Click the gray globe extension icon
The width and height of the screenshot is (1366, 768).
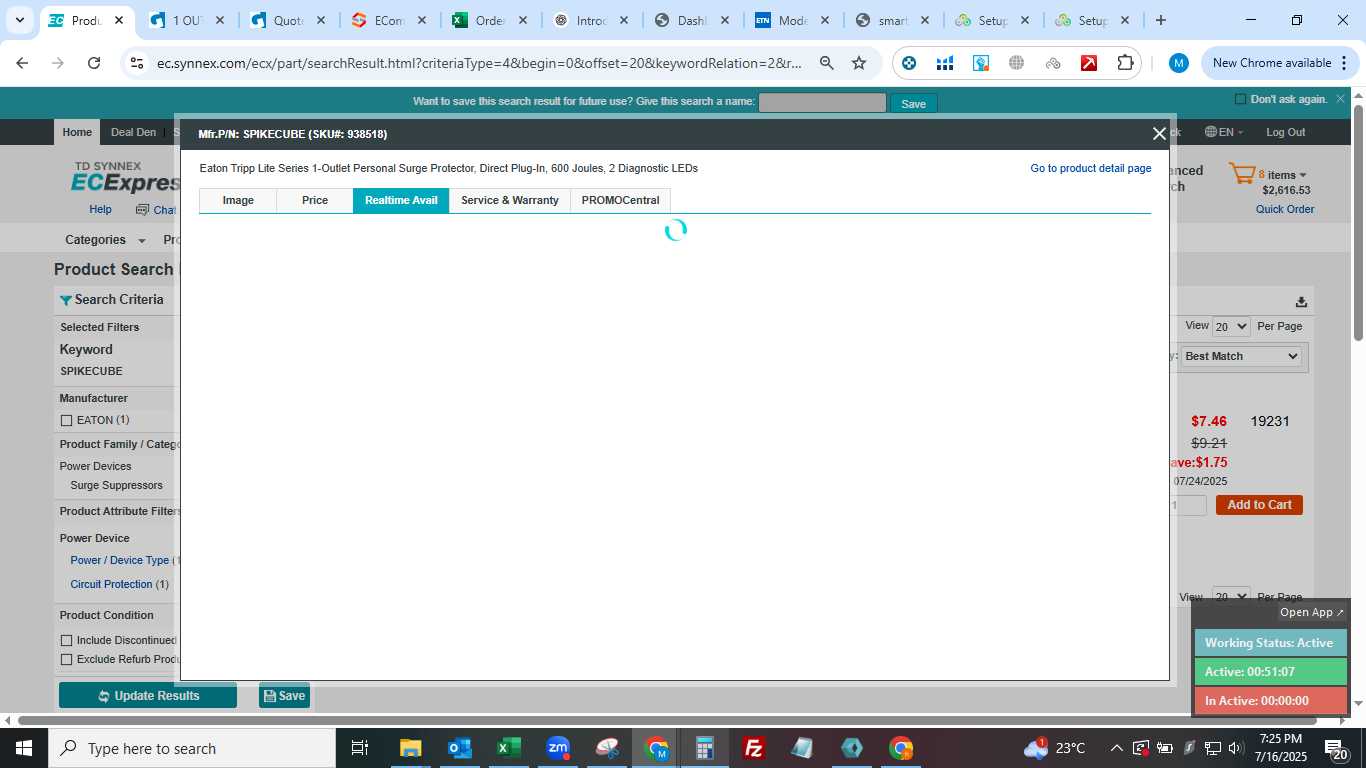point(1017,63)
